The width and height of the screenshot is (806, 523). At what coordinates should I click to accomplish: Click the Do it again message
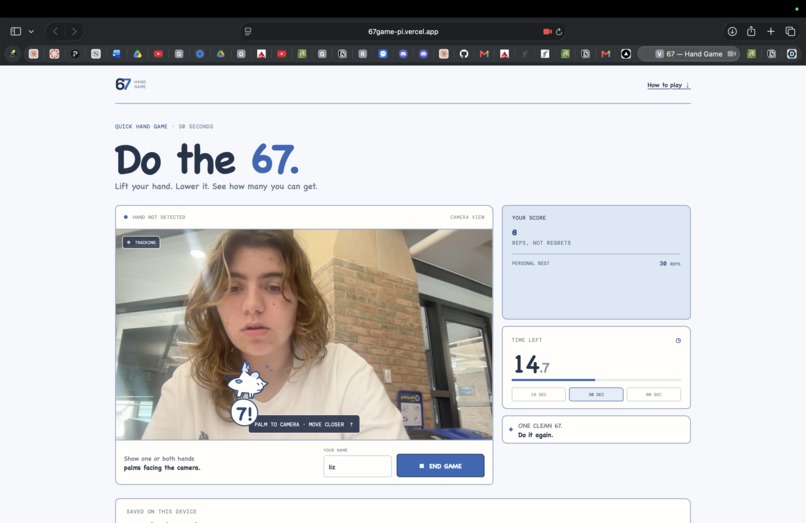pos(536,435)
